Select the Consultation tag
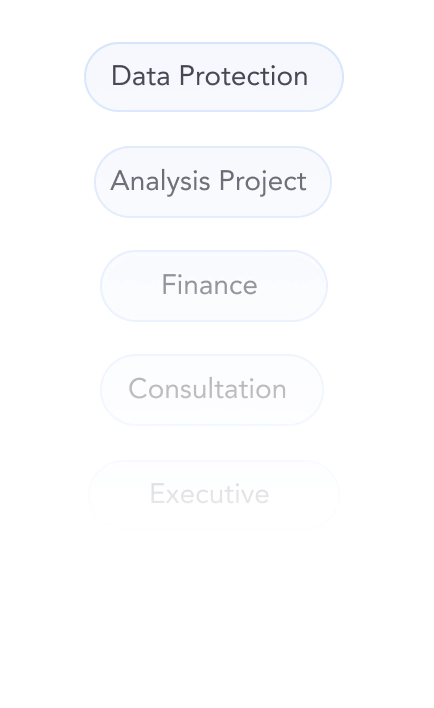This screenshot has width=434, height=708. (x=212, y=390)
